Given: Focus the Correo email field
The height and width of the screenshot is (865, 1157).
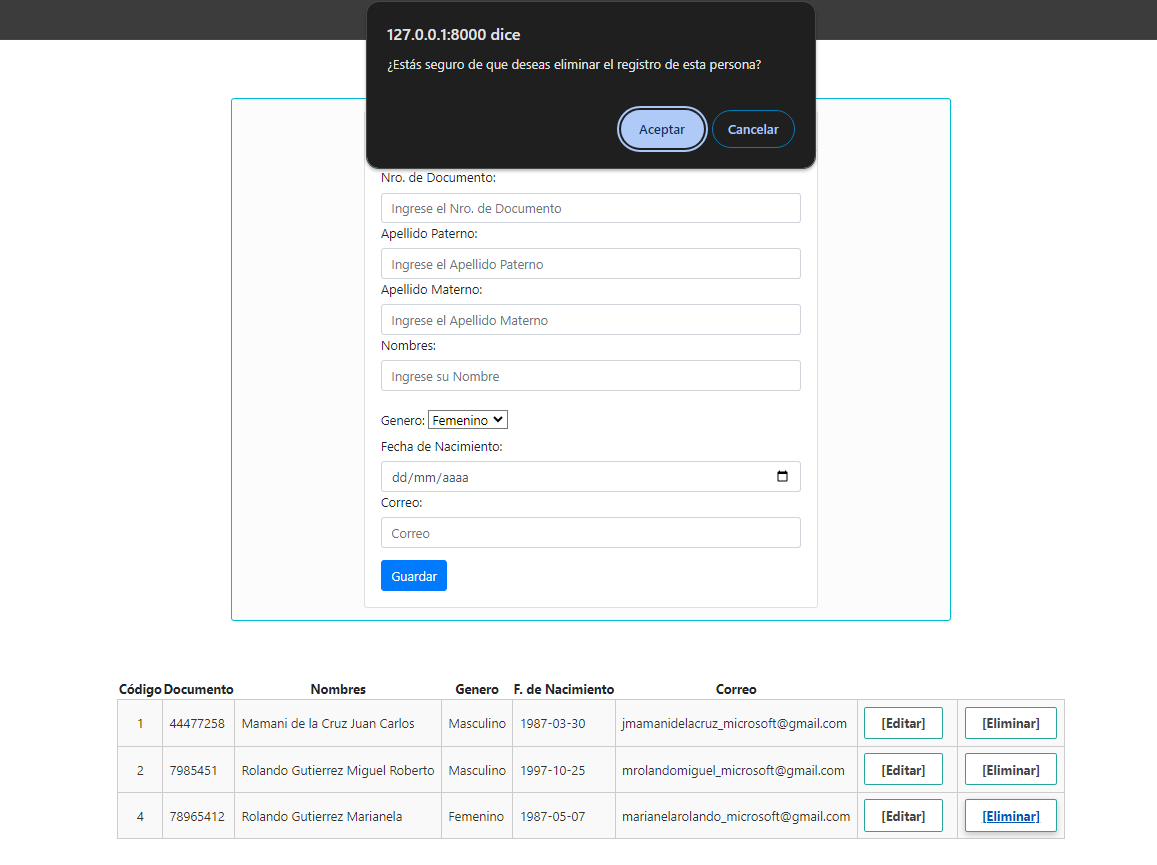Looking at the screenshot, I should click(590, 533).
